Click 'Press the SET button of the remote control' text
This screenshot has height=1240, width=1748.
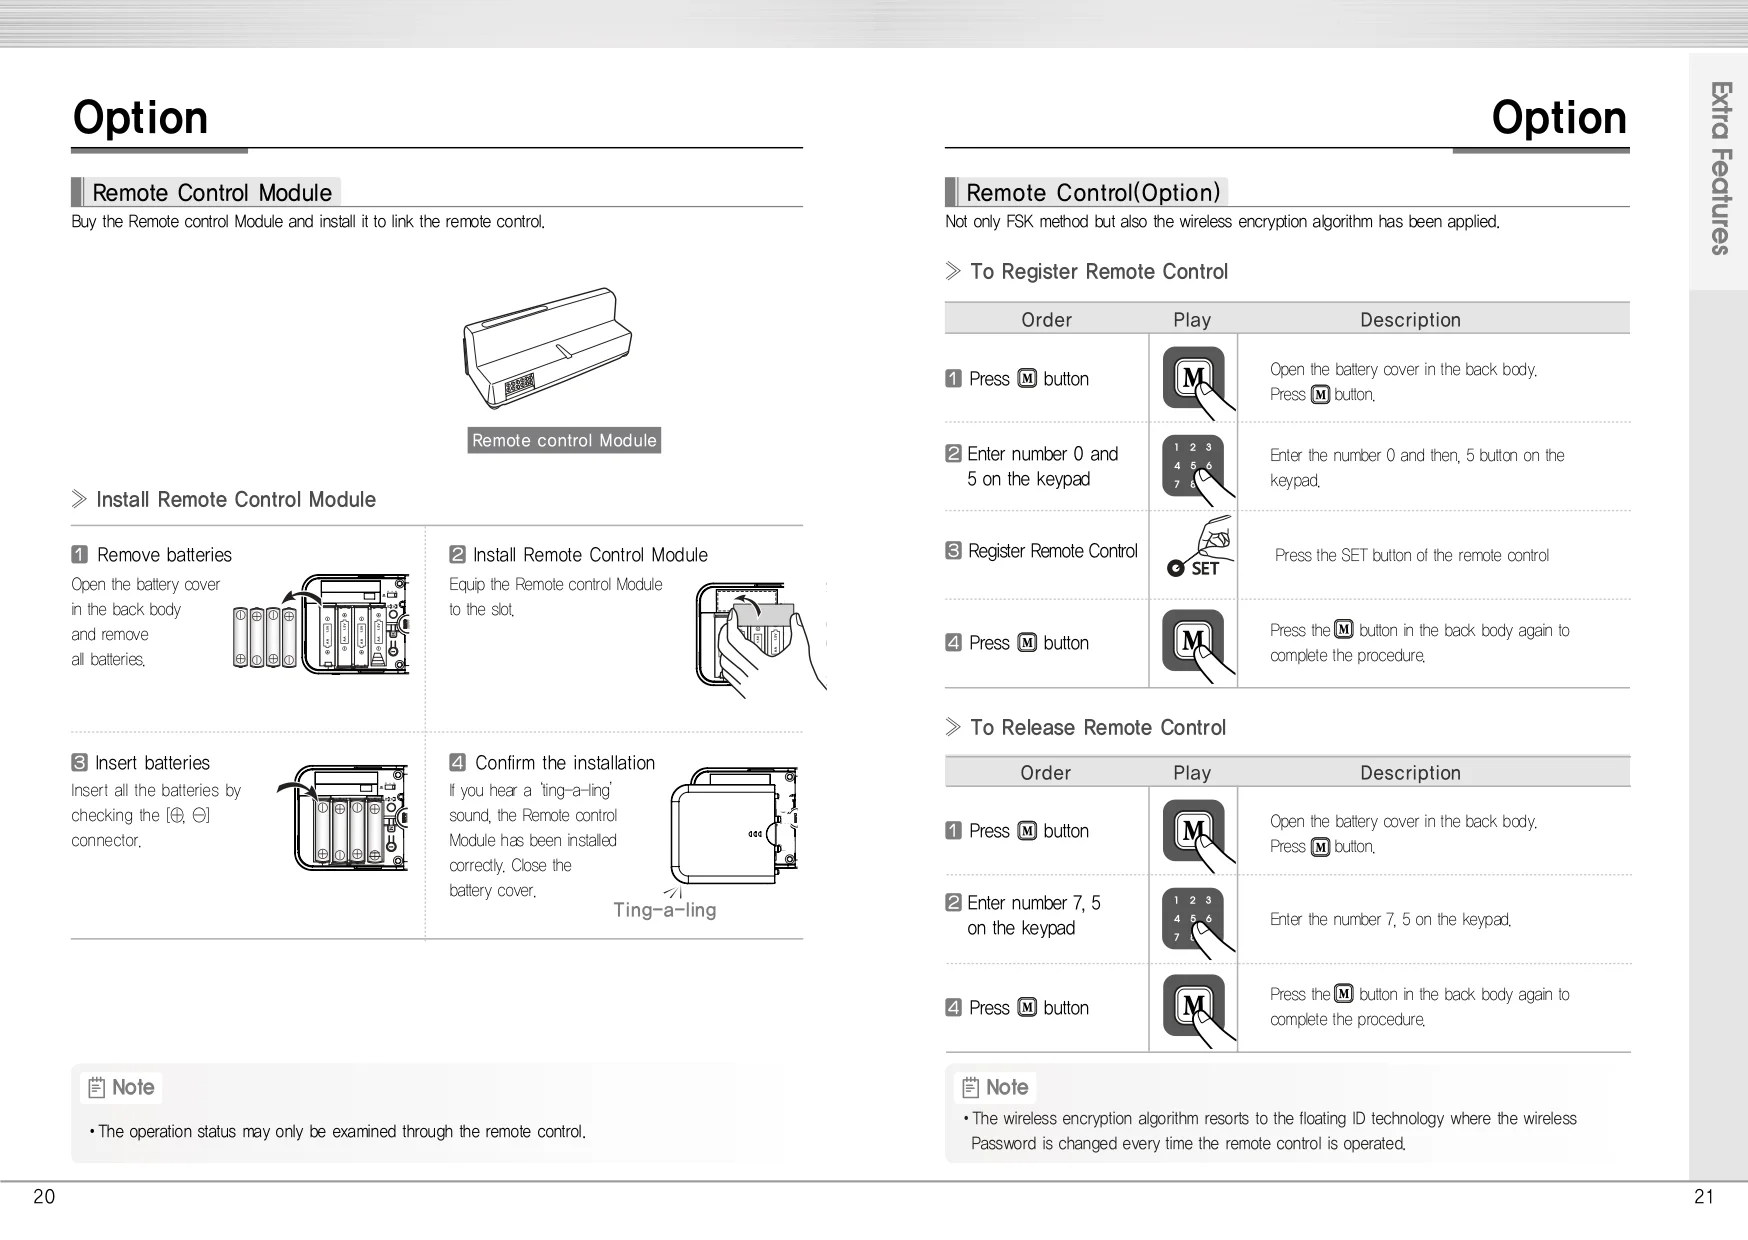1412,556
